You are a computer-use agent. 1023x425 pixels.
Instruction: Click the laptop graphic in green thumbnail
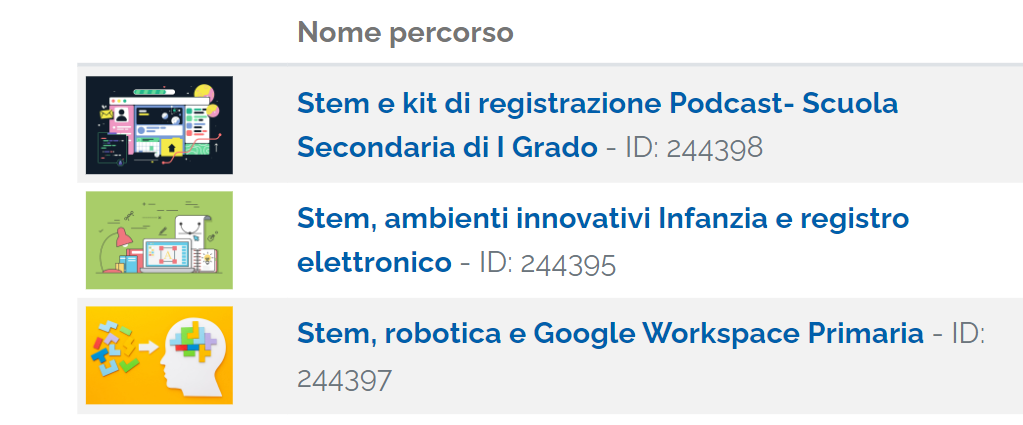point(168,256)
